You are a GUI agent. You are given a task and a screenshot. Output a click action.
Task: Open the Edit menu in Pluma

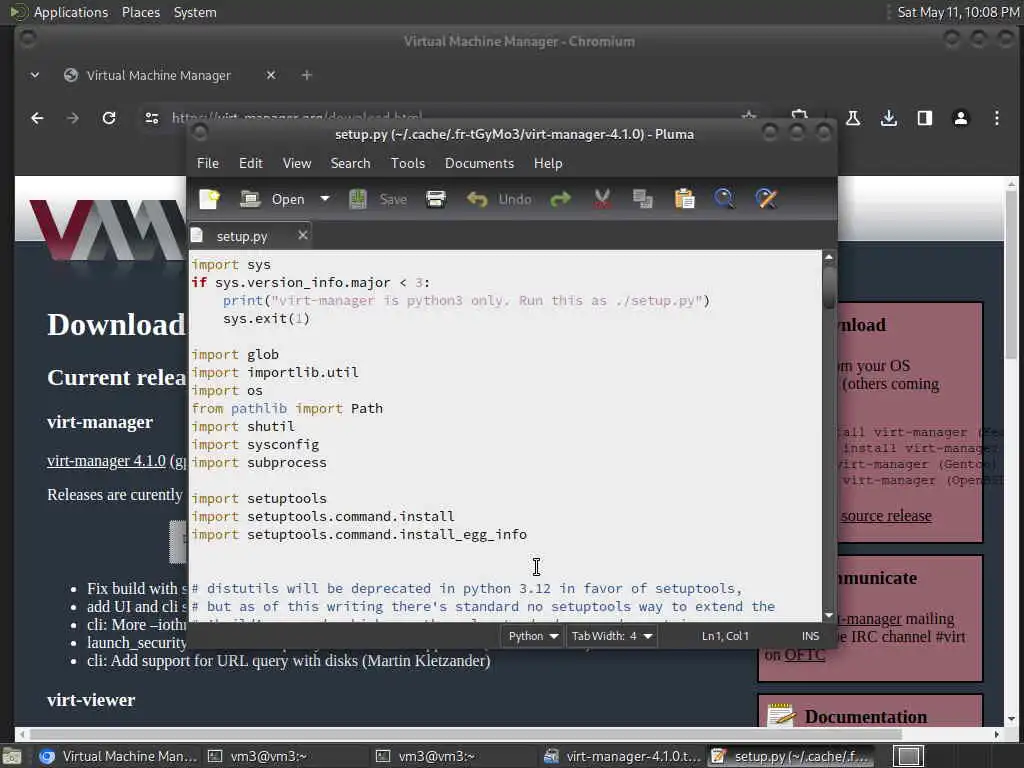251,163
